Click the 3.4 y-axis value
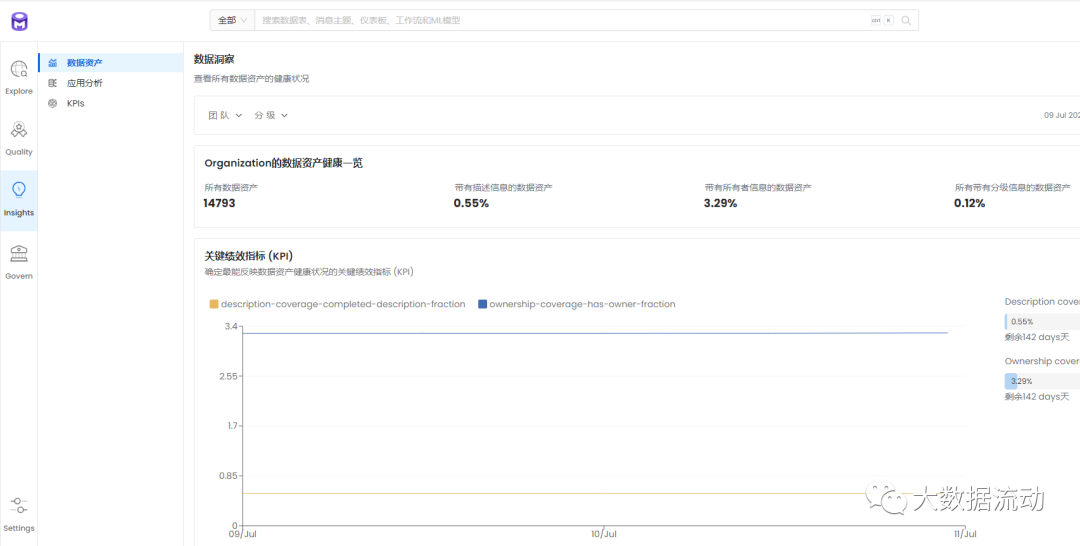 (231, 326)
